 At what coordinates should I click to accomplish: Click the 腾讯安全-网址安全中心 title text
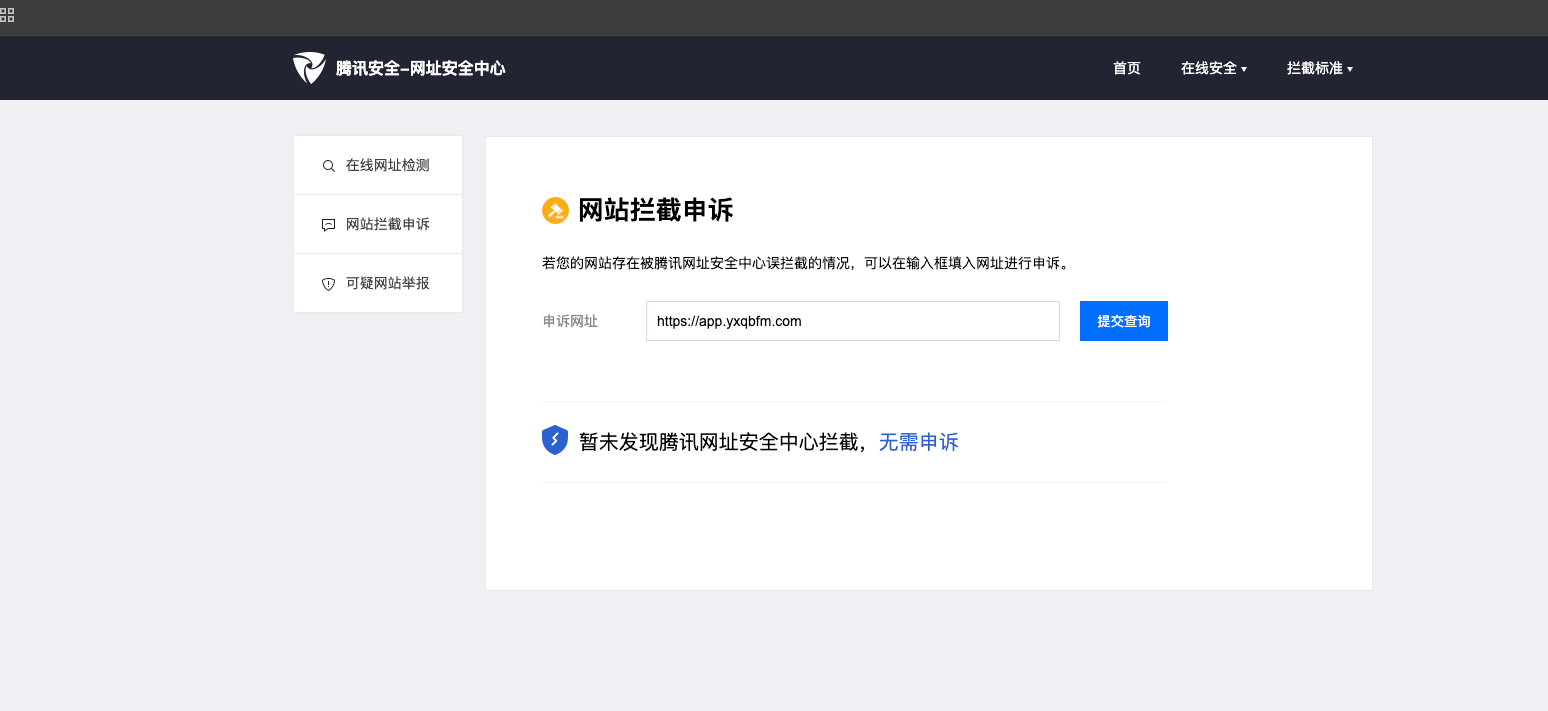point(421,68)
